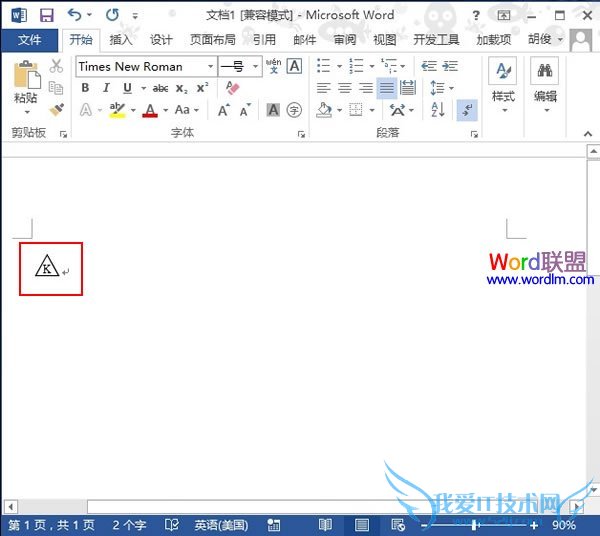The image size is (600, 536).
Task: Center align the paragraph
Action: (x=344, y=88)
